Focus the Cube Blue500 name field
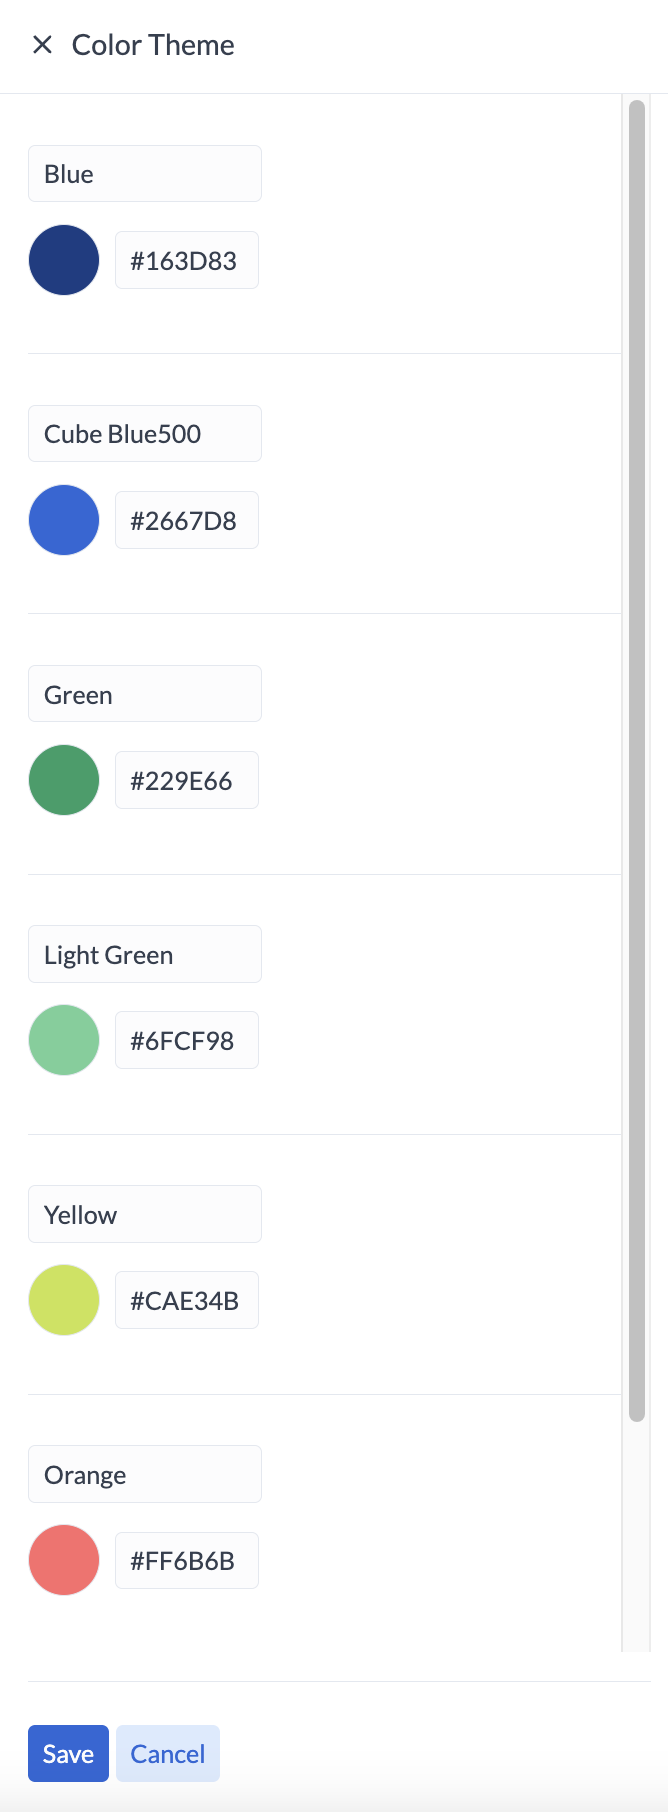 coord(145,434)
